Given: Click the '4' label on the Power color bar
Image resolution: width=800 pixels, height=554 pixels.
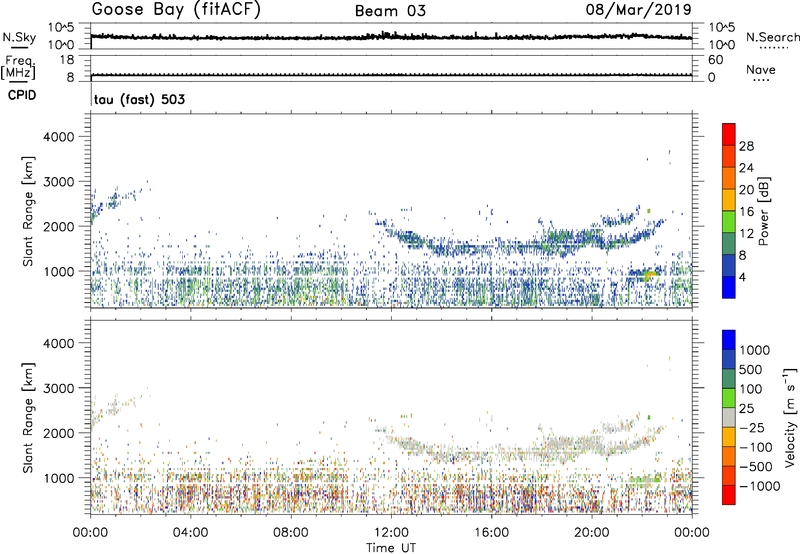Looking at the screenshot, I should tap(743, 278).
